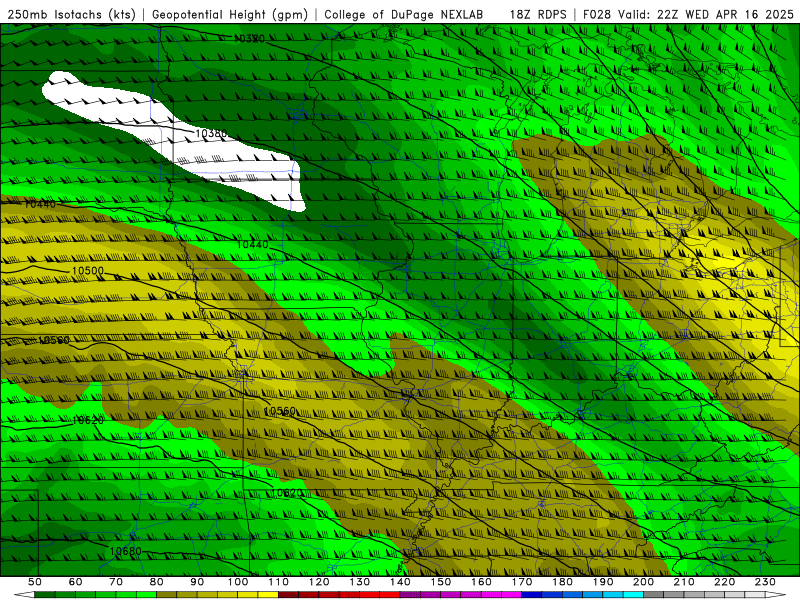
Task: Click the '18Z RDPS' model run label
Action: [x=538, y=14]
